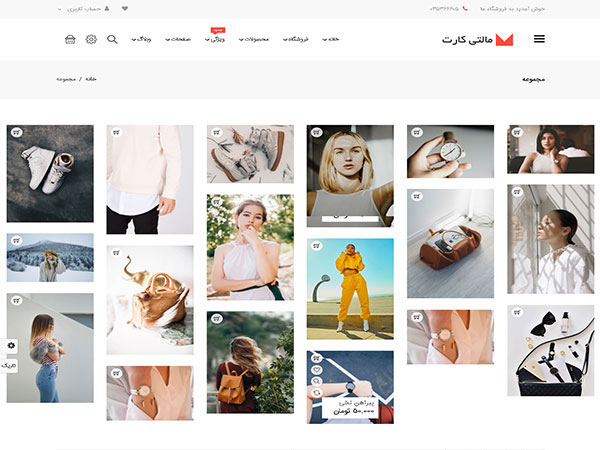Click the search magnifier in the header
Screen dimensions: 600x450
[112, 39]
